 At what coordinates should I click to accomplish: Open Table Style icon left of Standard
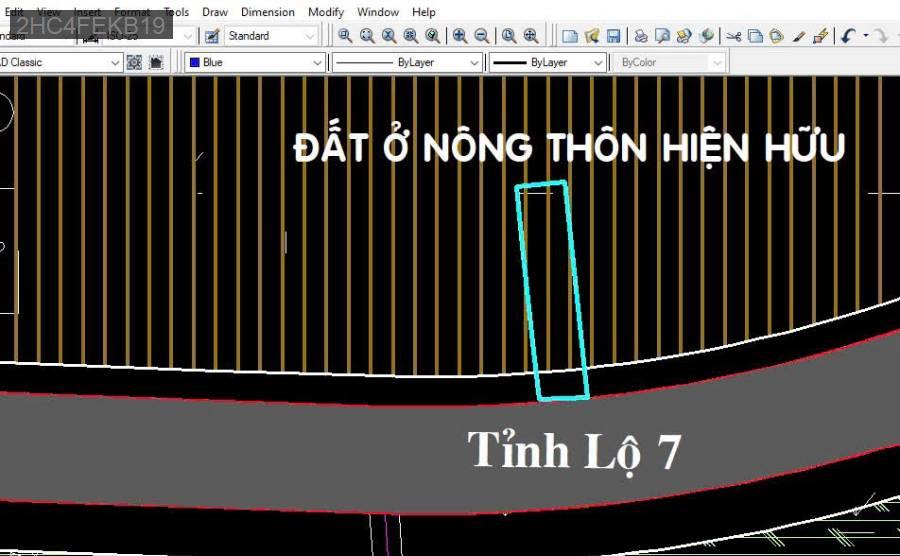212,36
